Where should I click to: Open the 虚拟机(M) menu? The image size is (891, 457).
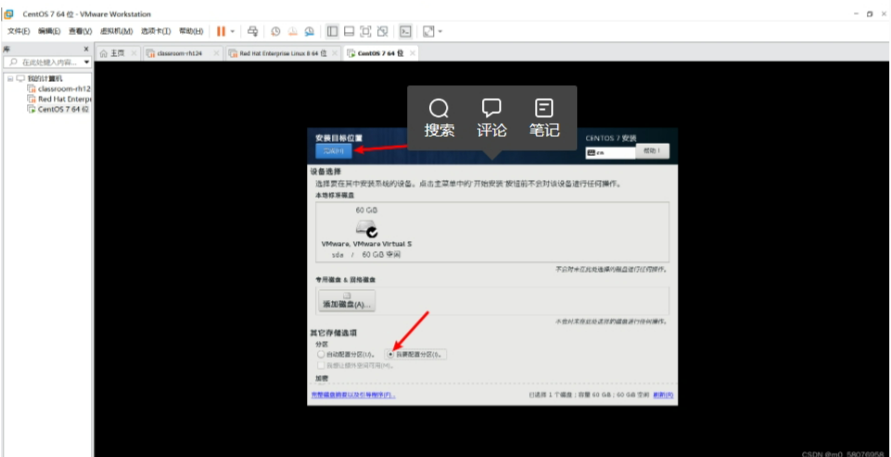pyautogui.click(x=116, y=31)
